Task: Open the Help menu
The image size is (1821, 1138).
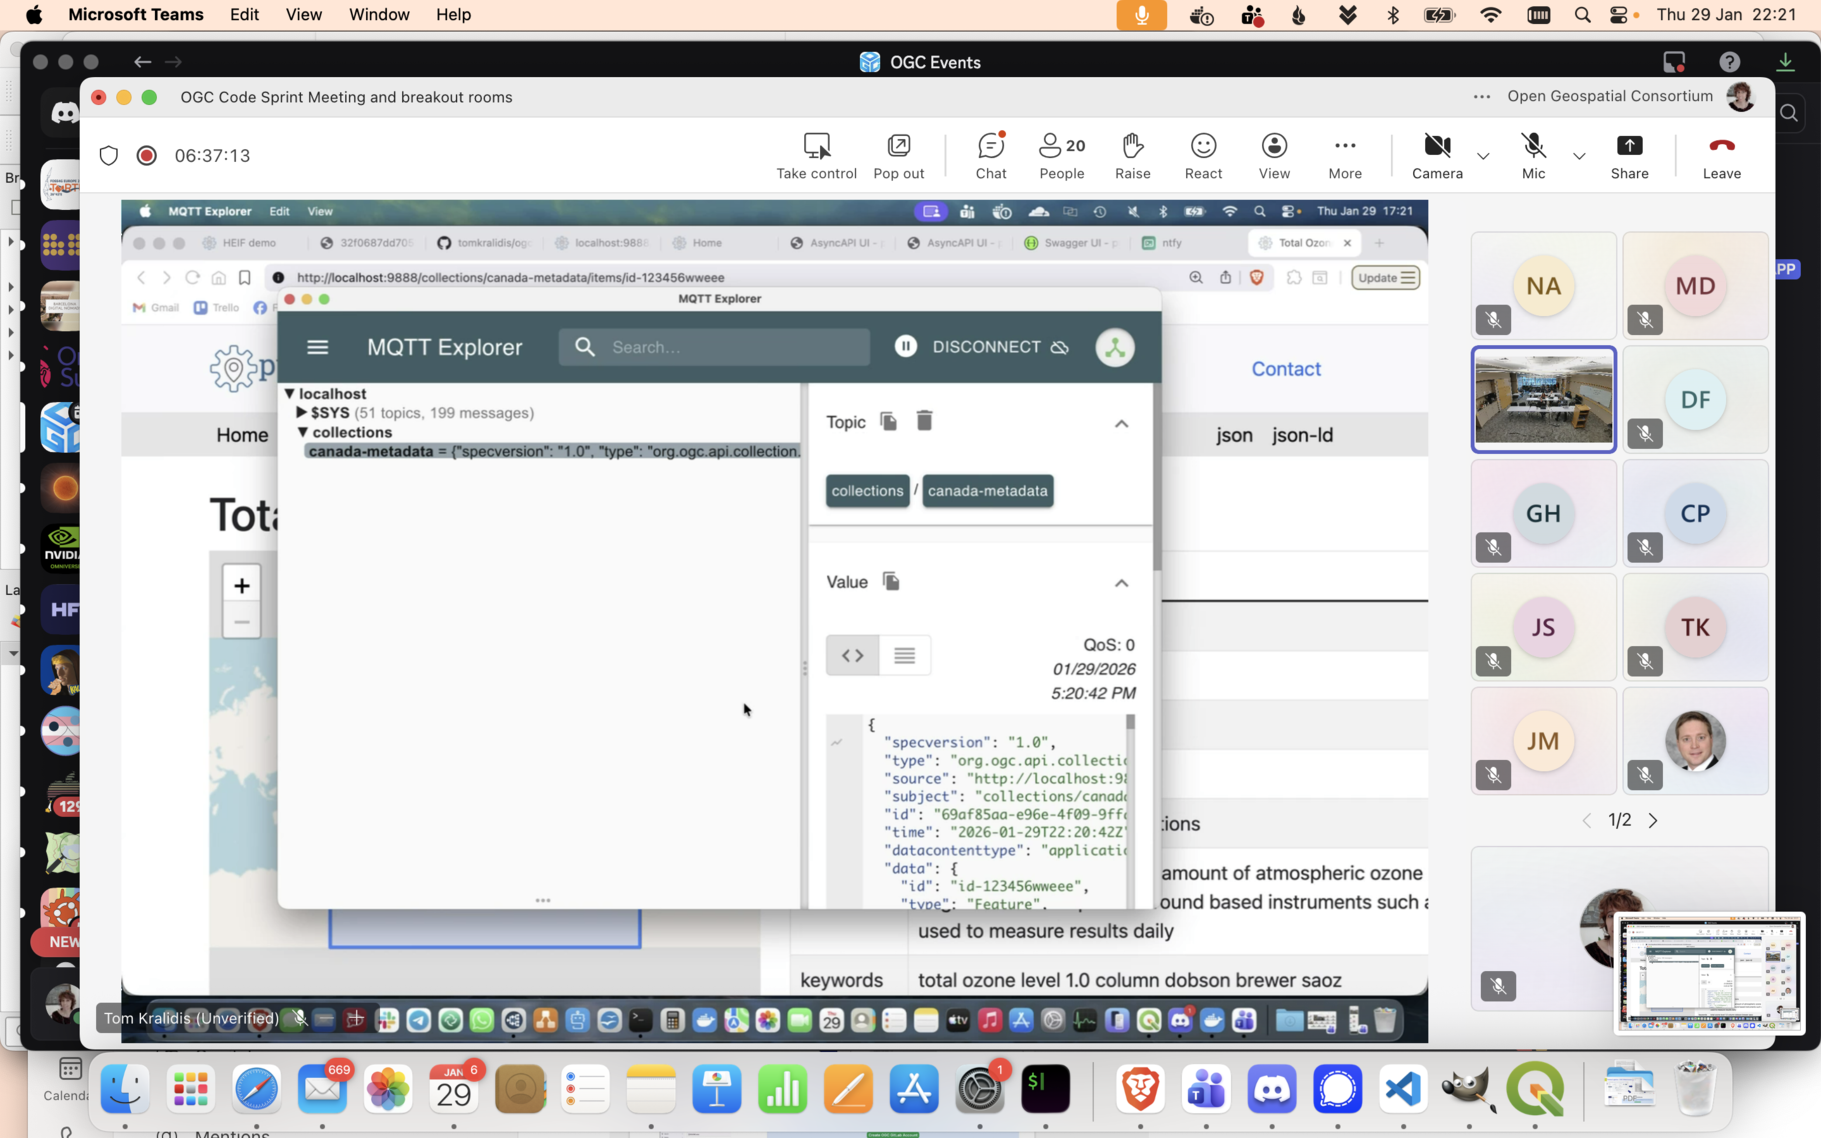Action: point(453,15)
